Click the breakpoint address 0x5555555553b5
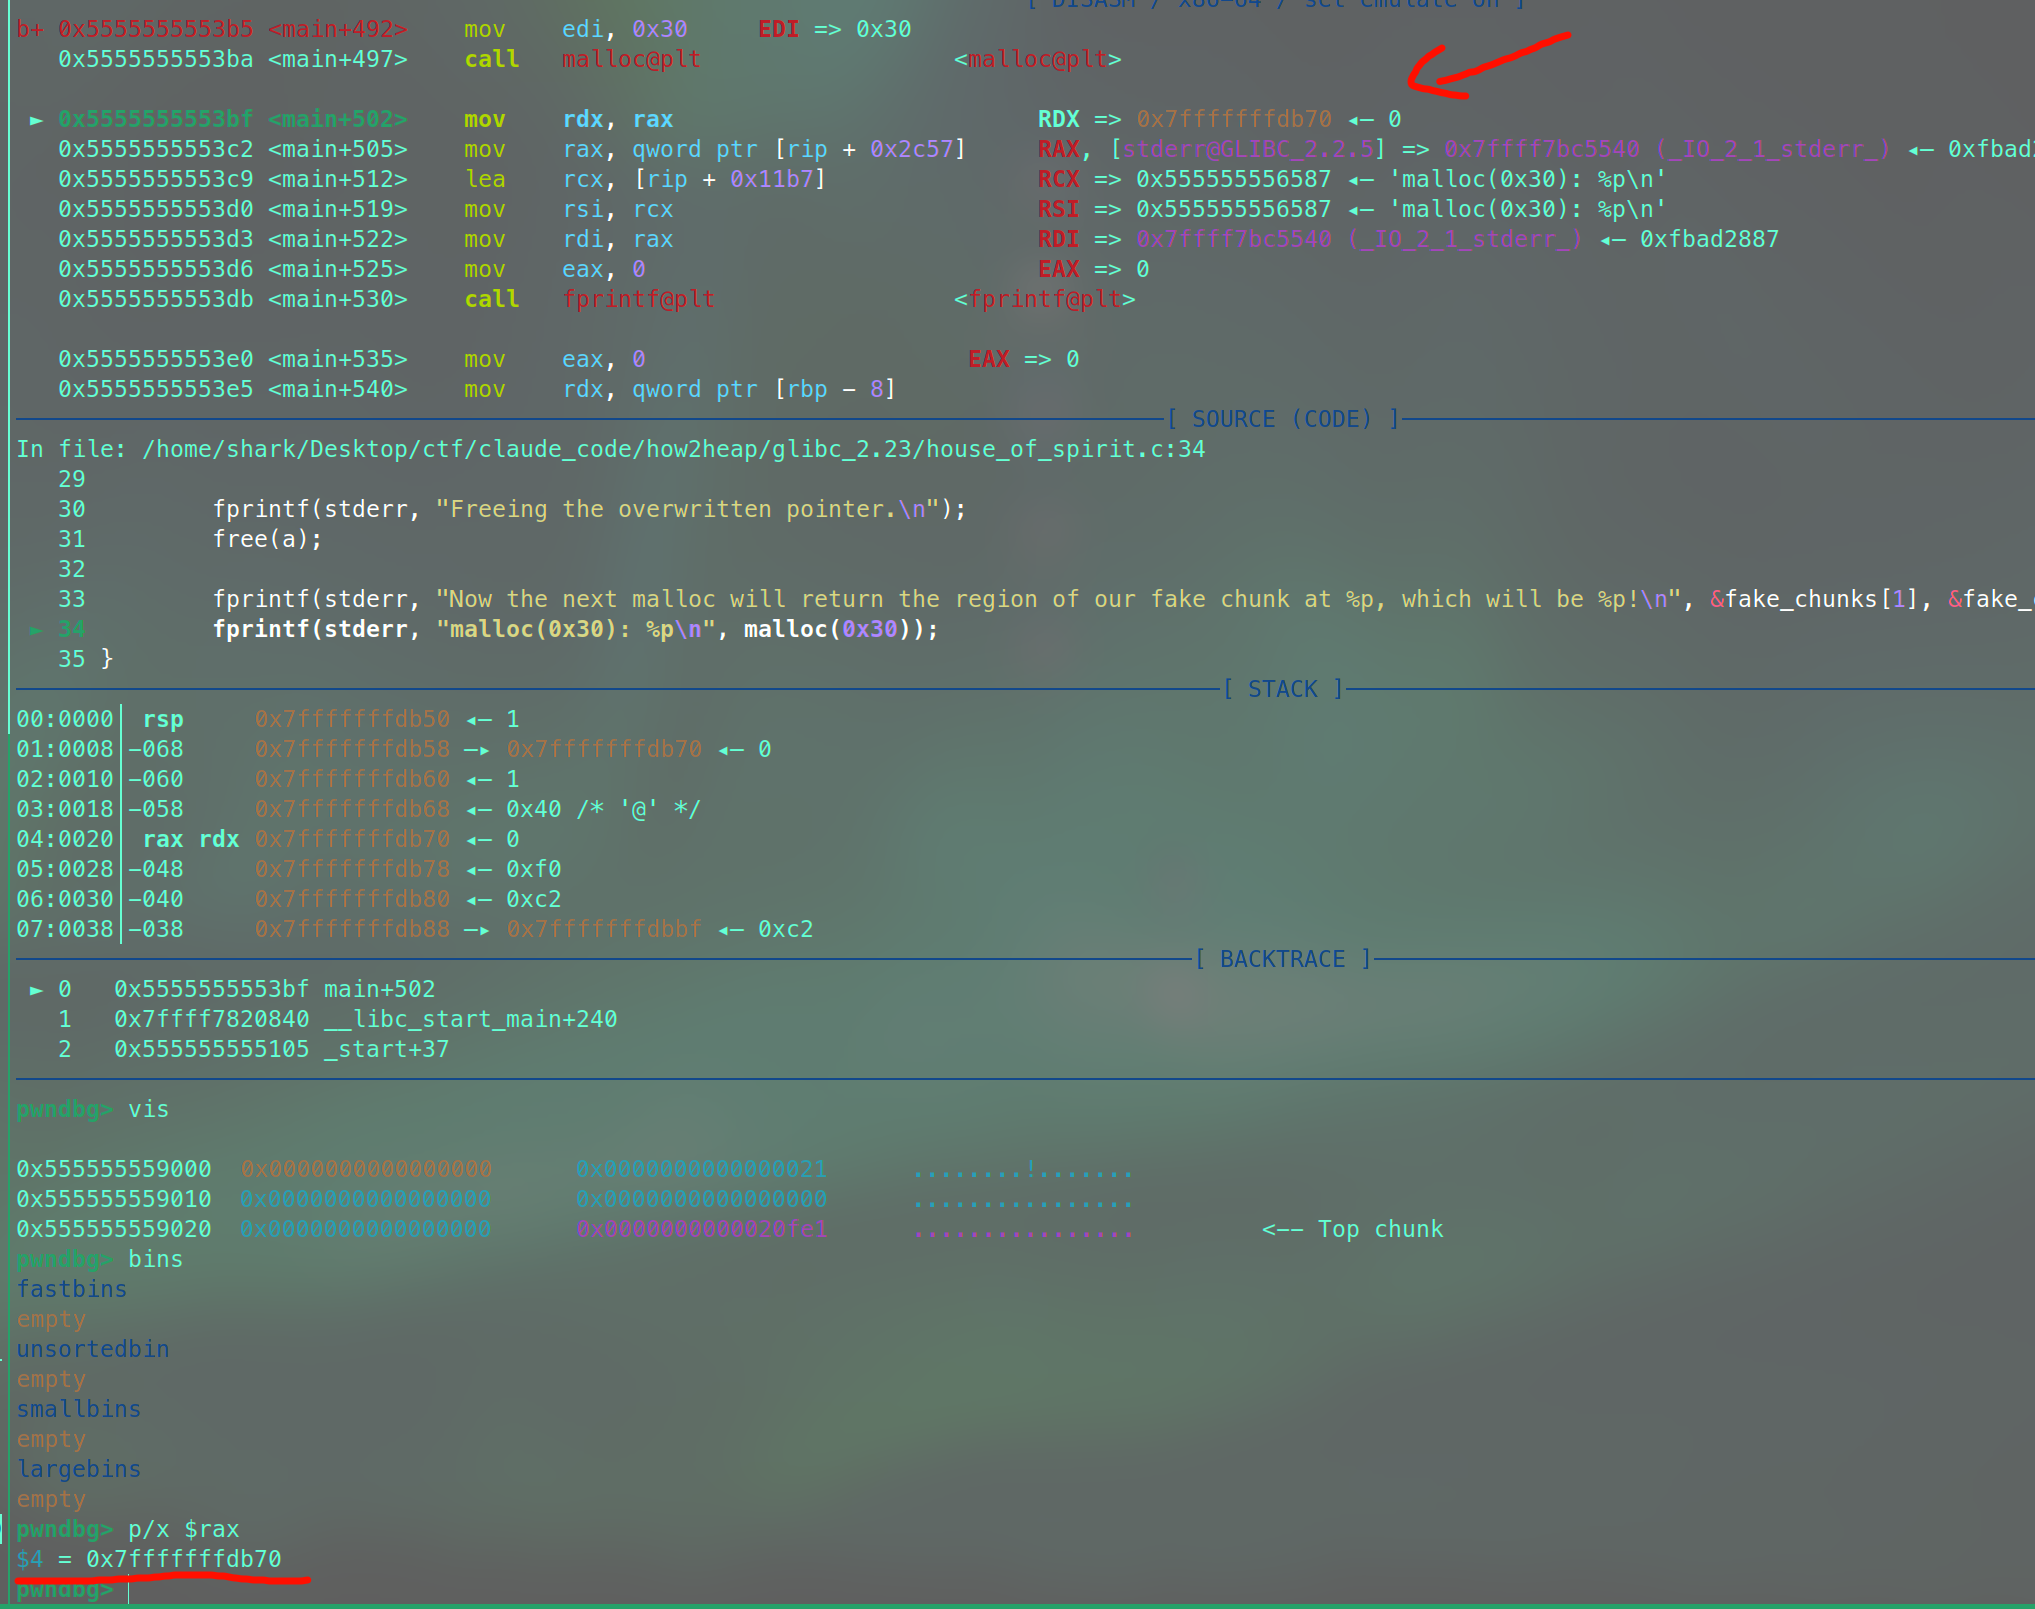 pos(155,29)
